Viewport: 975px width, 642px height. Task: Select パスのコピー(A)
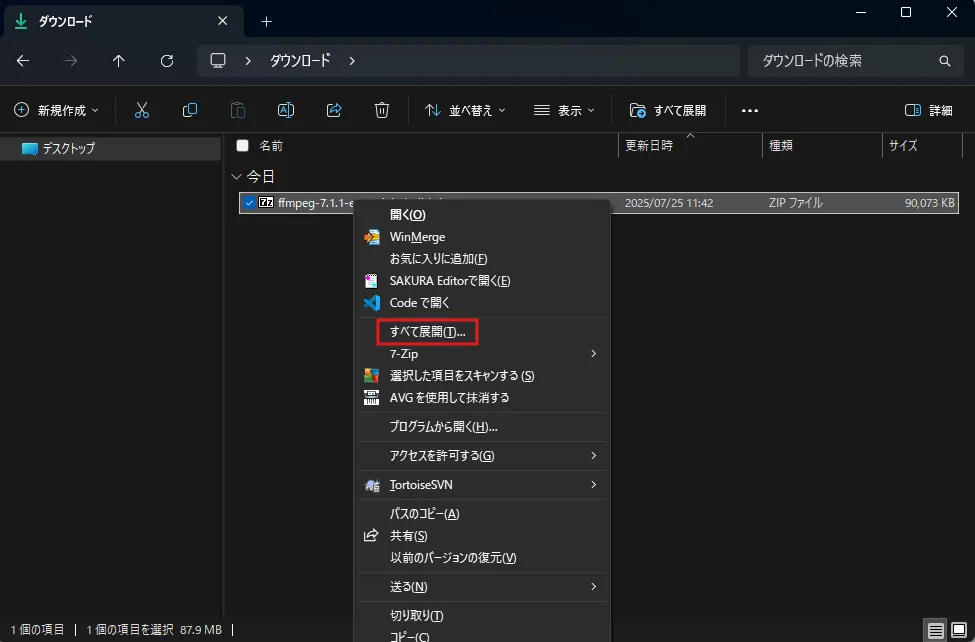click(x=482, y=514)
